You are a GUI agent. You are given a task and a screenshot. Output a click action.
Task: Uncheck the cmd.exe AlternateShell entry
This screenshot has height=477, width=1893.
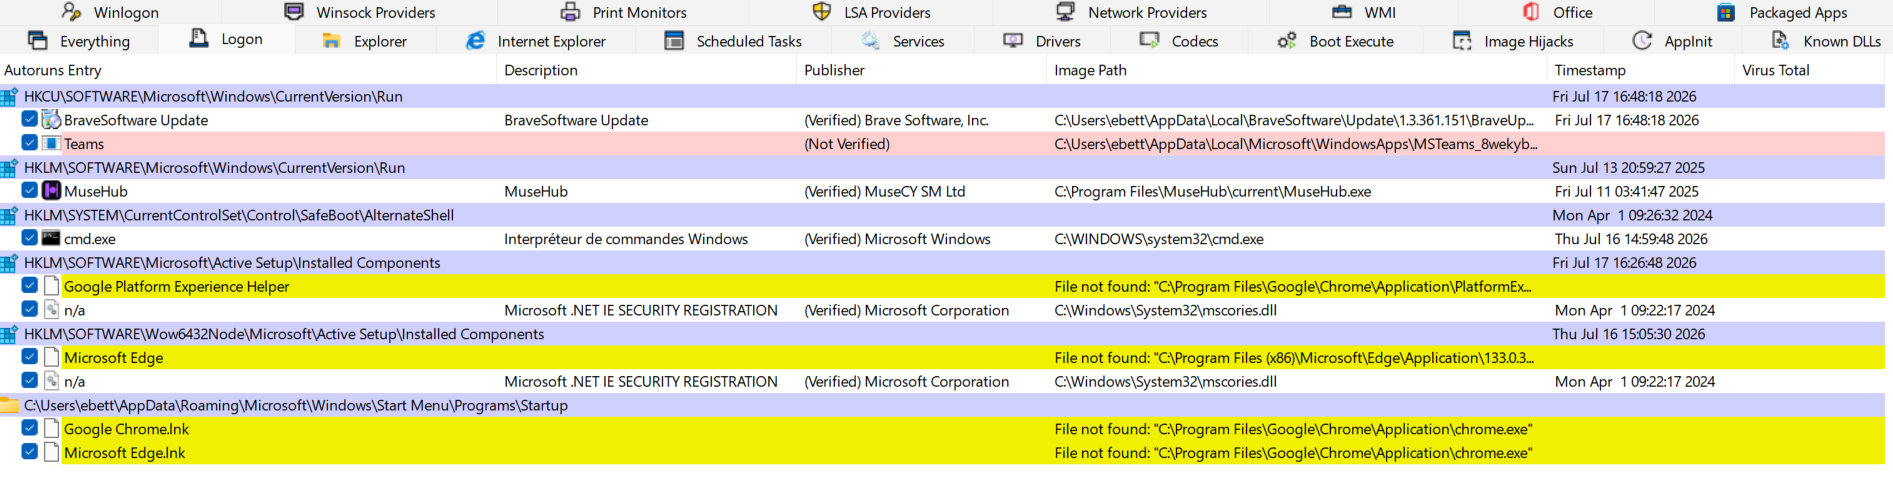click(30, 238)
